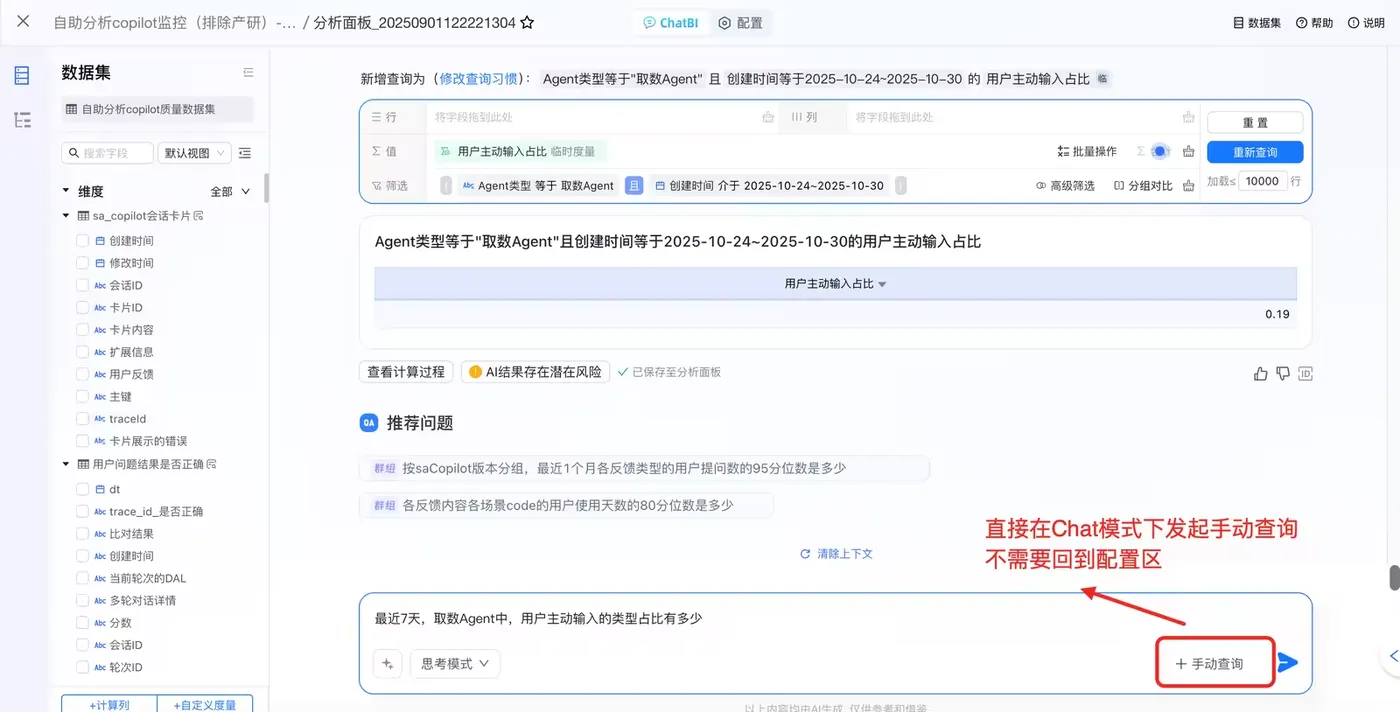The image size is (1400, 712).
Task: Click the info icon next to 用户问题结果是否正确
Action: (x=212, y=464)
